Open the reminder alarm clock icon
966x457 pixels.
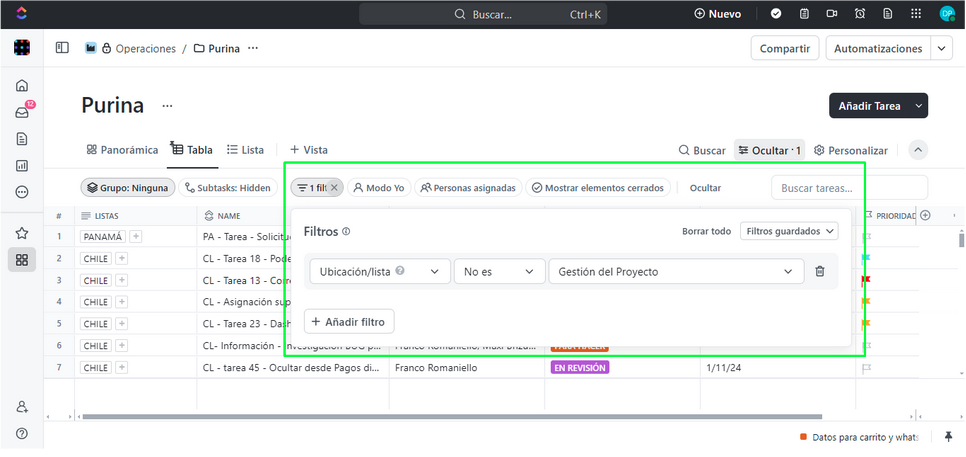860,14
